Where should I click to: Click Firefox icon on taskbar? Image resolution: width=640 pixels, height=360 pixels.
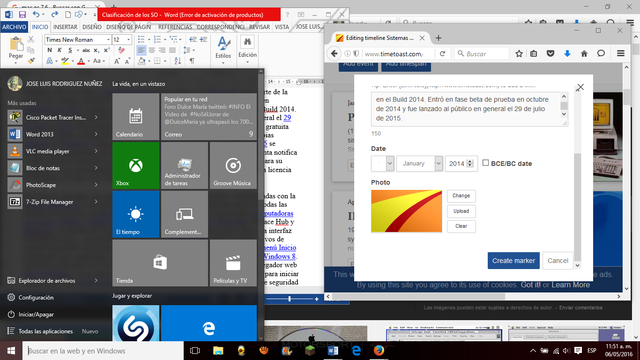click(x=379, y=351)
